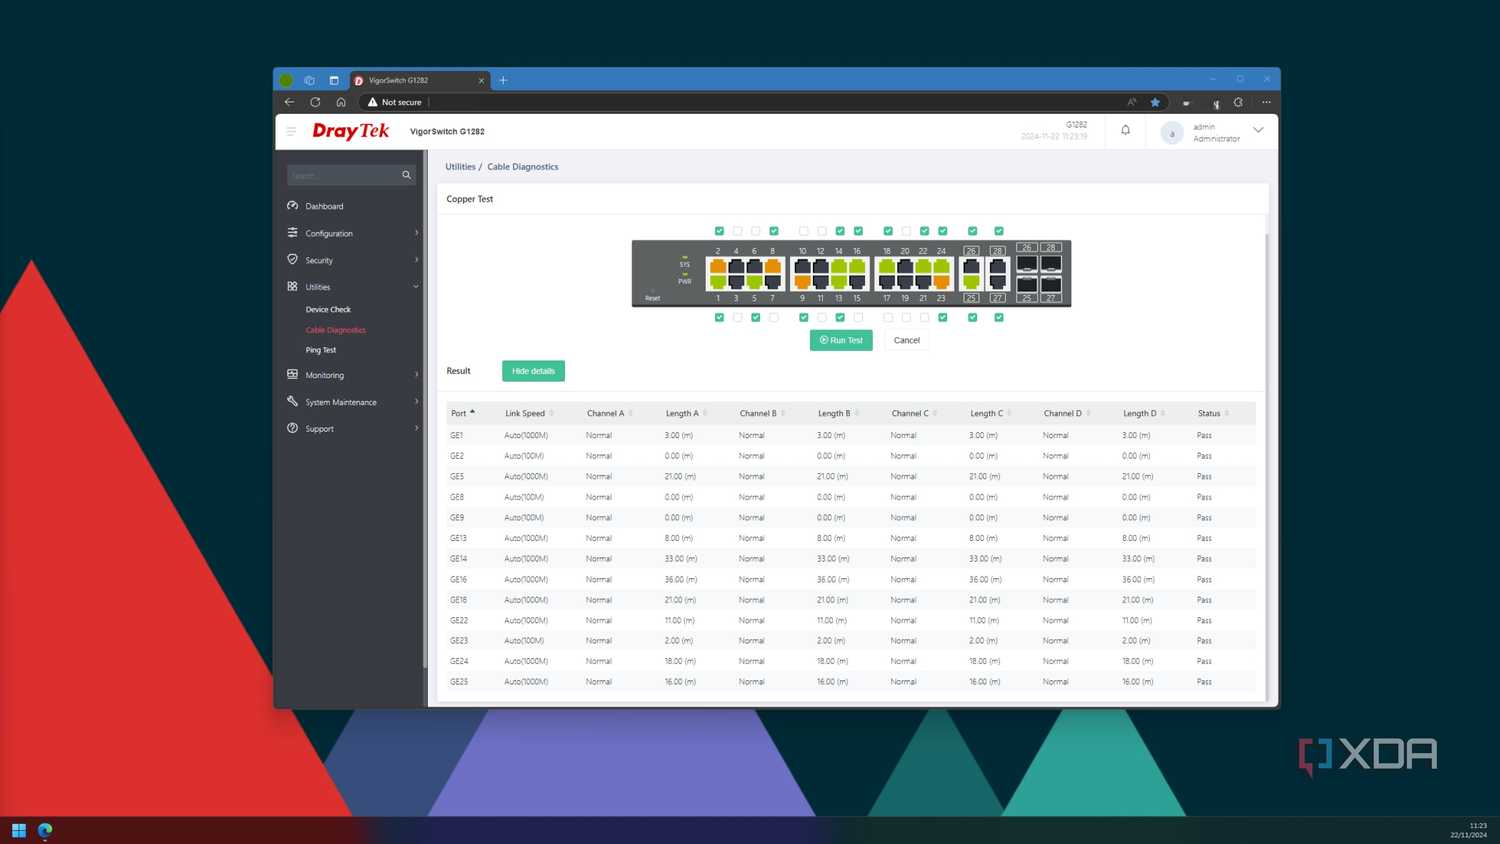1500x844 pixels.
Task: Click the Hide details button
Action: pos(533,371)
